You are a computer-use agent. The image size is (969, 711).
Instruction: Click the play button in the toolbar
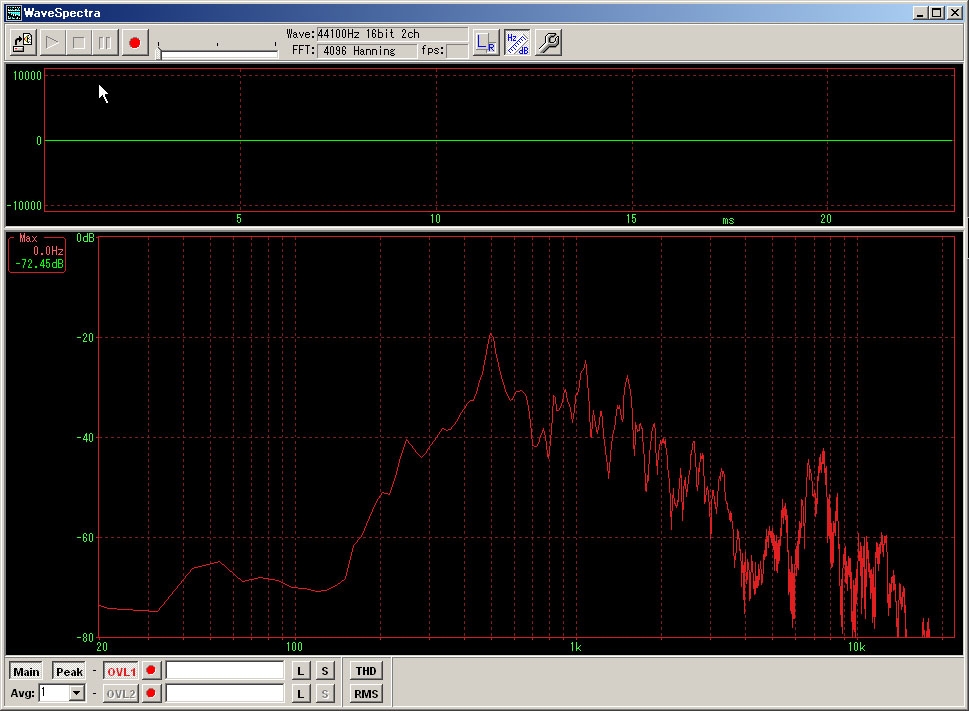(x=52, y=43)
